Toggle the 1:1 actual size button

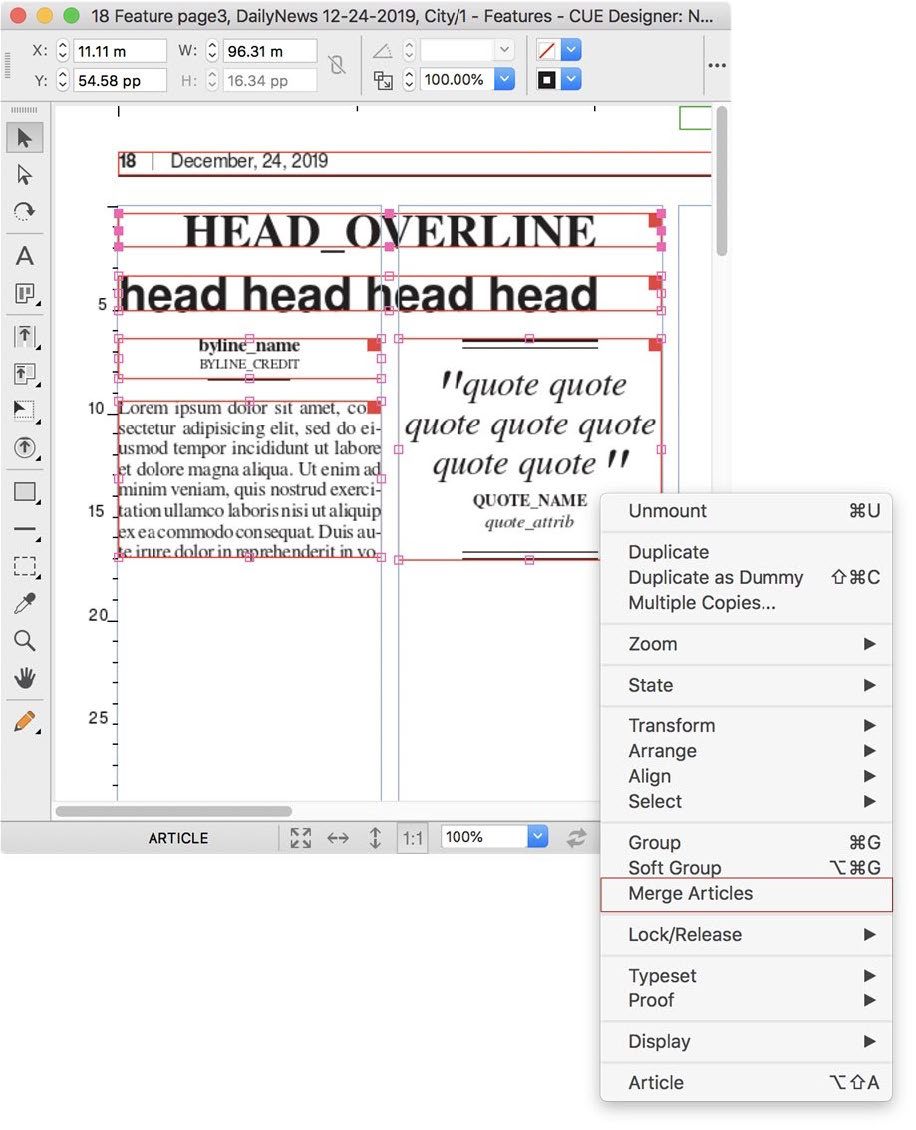[x=413, y=838]
